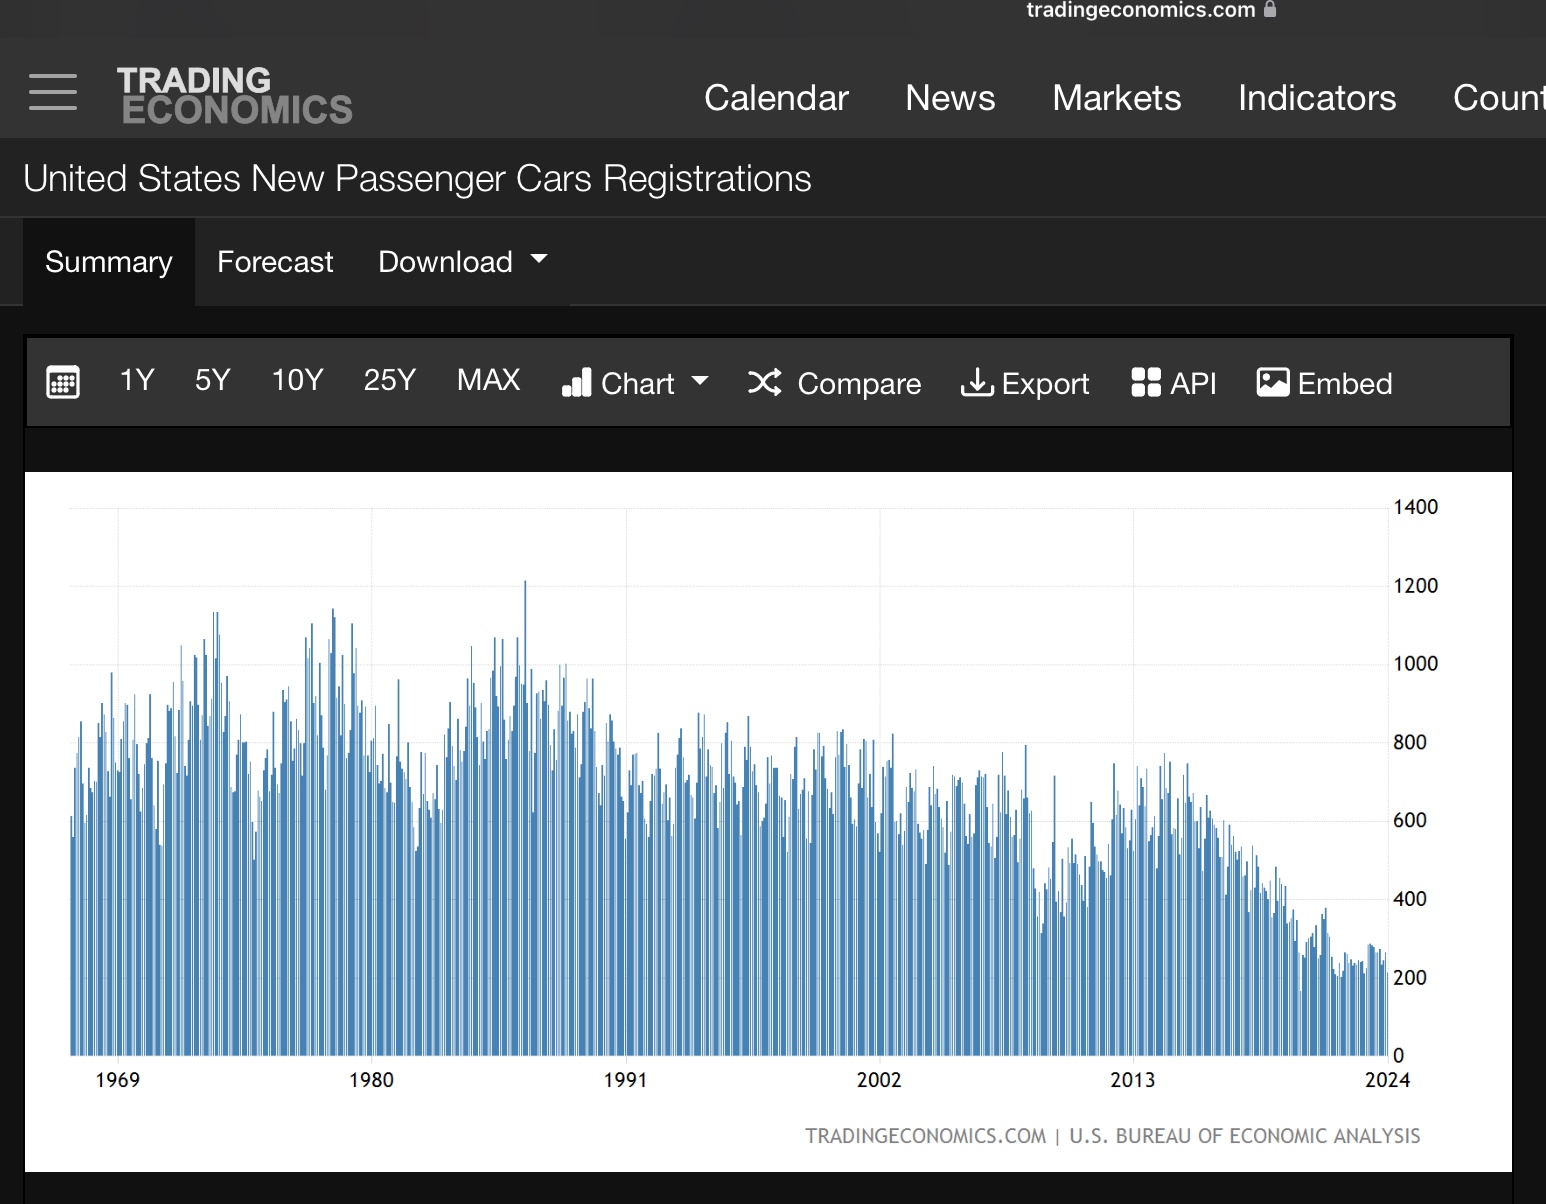Viewport: 1546px width, 1204px height.
Task: Click the Embed image icon
Action: (x=1273, y=382)
